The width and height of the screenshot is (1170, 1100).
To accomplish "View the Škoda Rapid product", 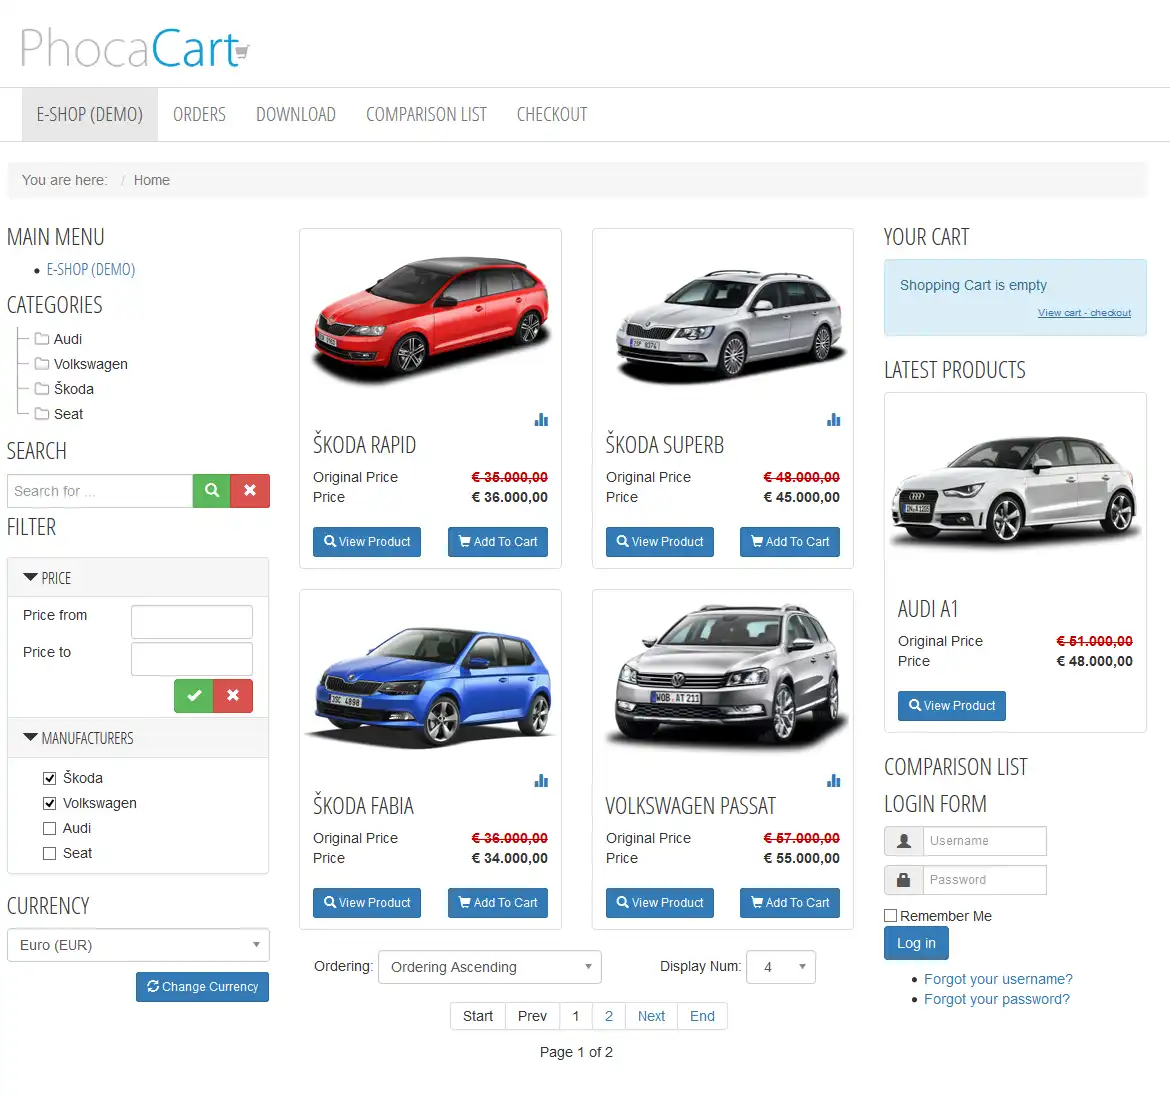I will tap(367, 542).
